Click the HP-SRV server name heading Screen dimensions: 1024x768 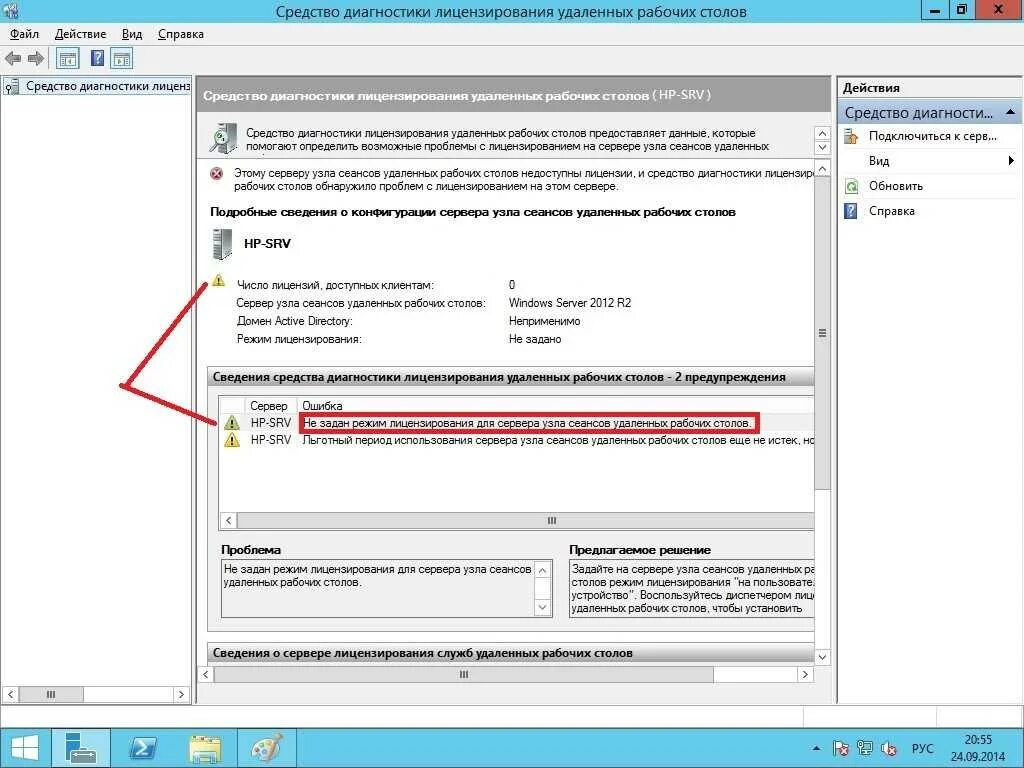tap(267, 244)
